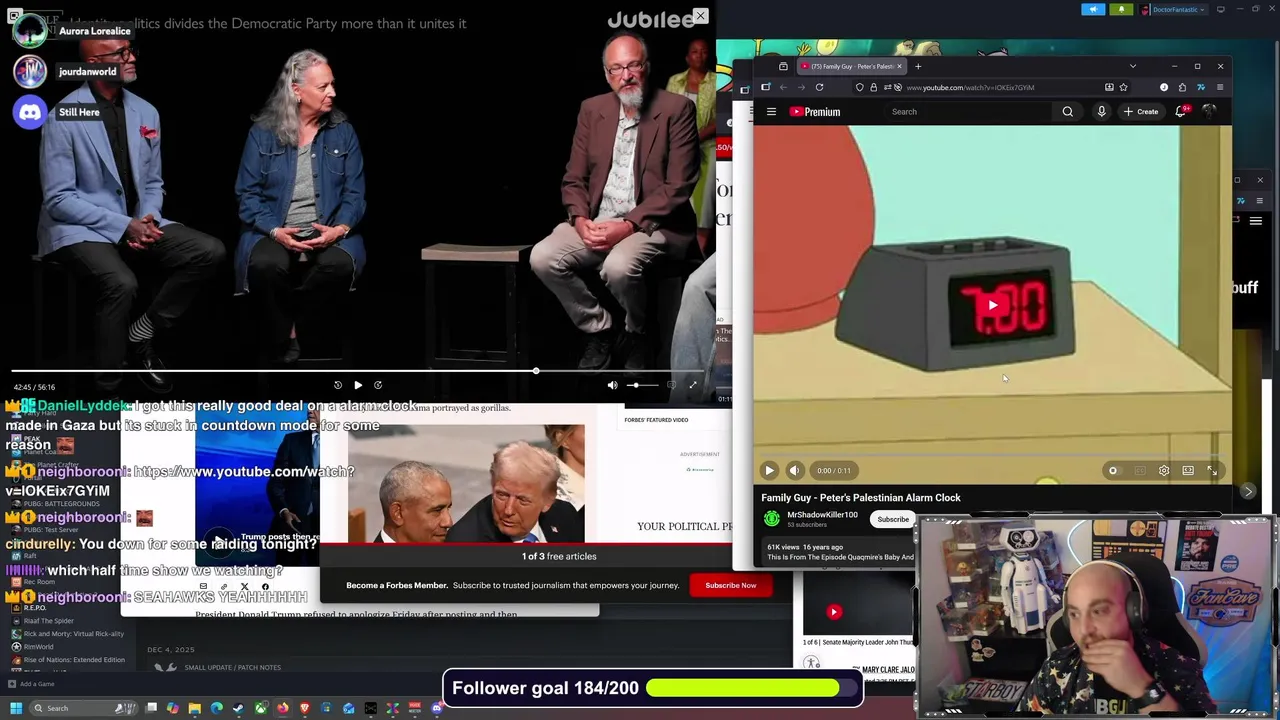Image resolution: width=1280 pixels, height=720 pixels.
Task: Toggle YouTube subtitles button
Action: point(1140,470)
